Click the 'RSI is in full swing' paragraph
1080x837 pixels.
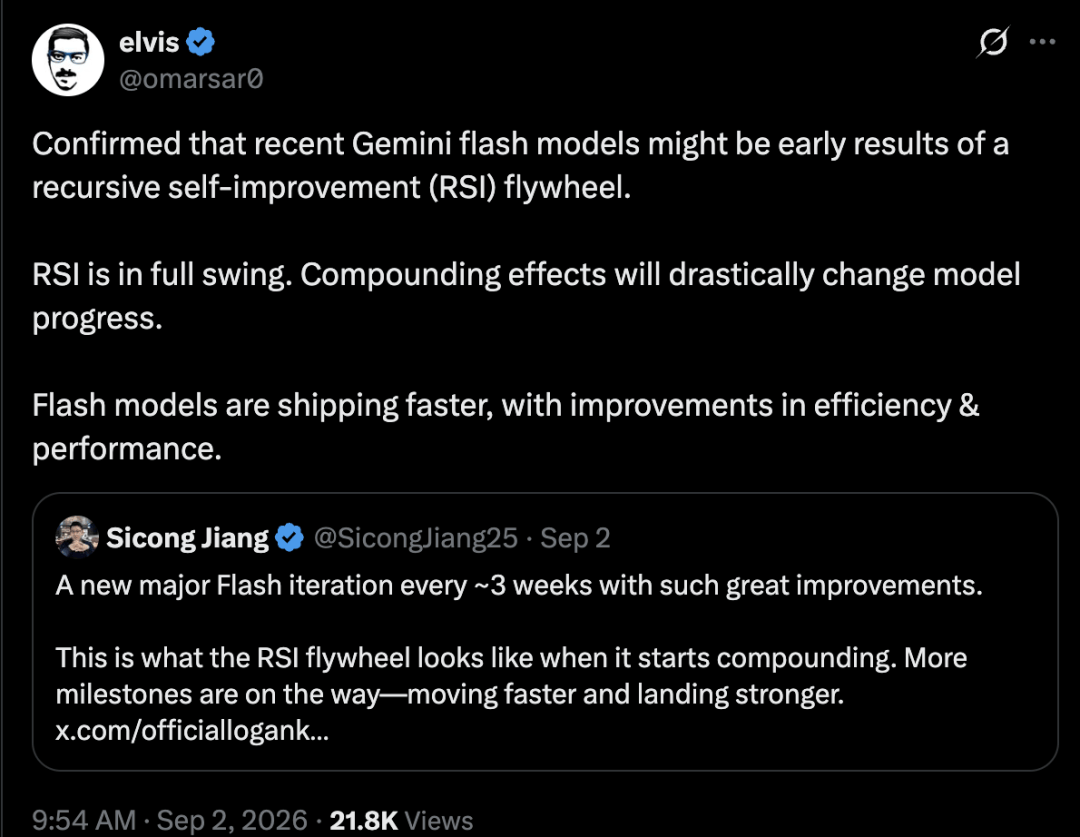[x=526, y=296]
